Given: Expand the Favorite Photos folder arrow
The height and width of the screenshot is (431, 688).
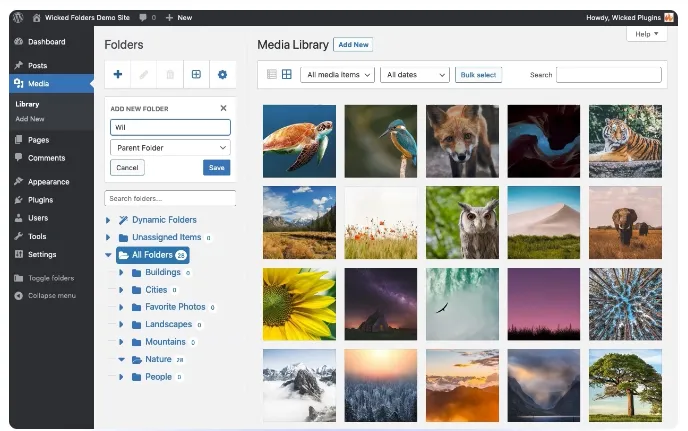Looking at the screenshot, I should (121, 307).
